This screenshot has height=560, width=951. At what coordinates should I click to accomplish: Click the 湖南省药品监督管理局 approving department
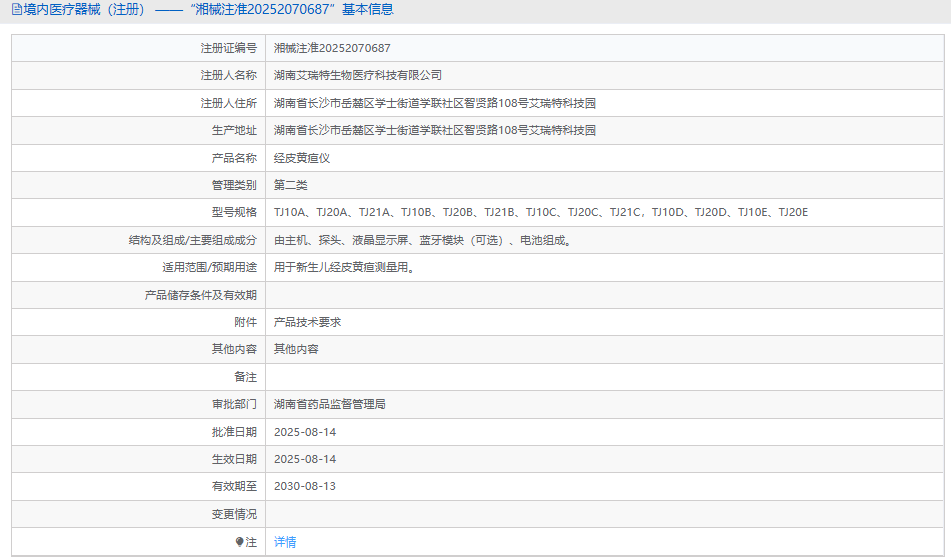pyautogui.click(x=330, y=404)
